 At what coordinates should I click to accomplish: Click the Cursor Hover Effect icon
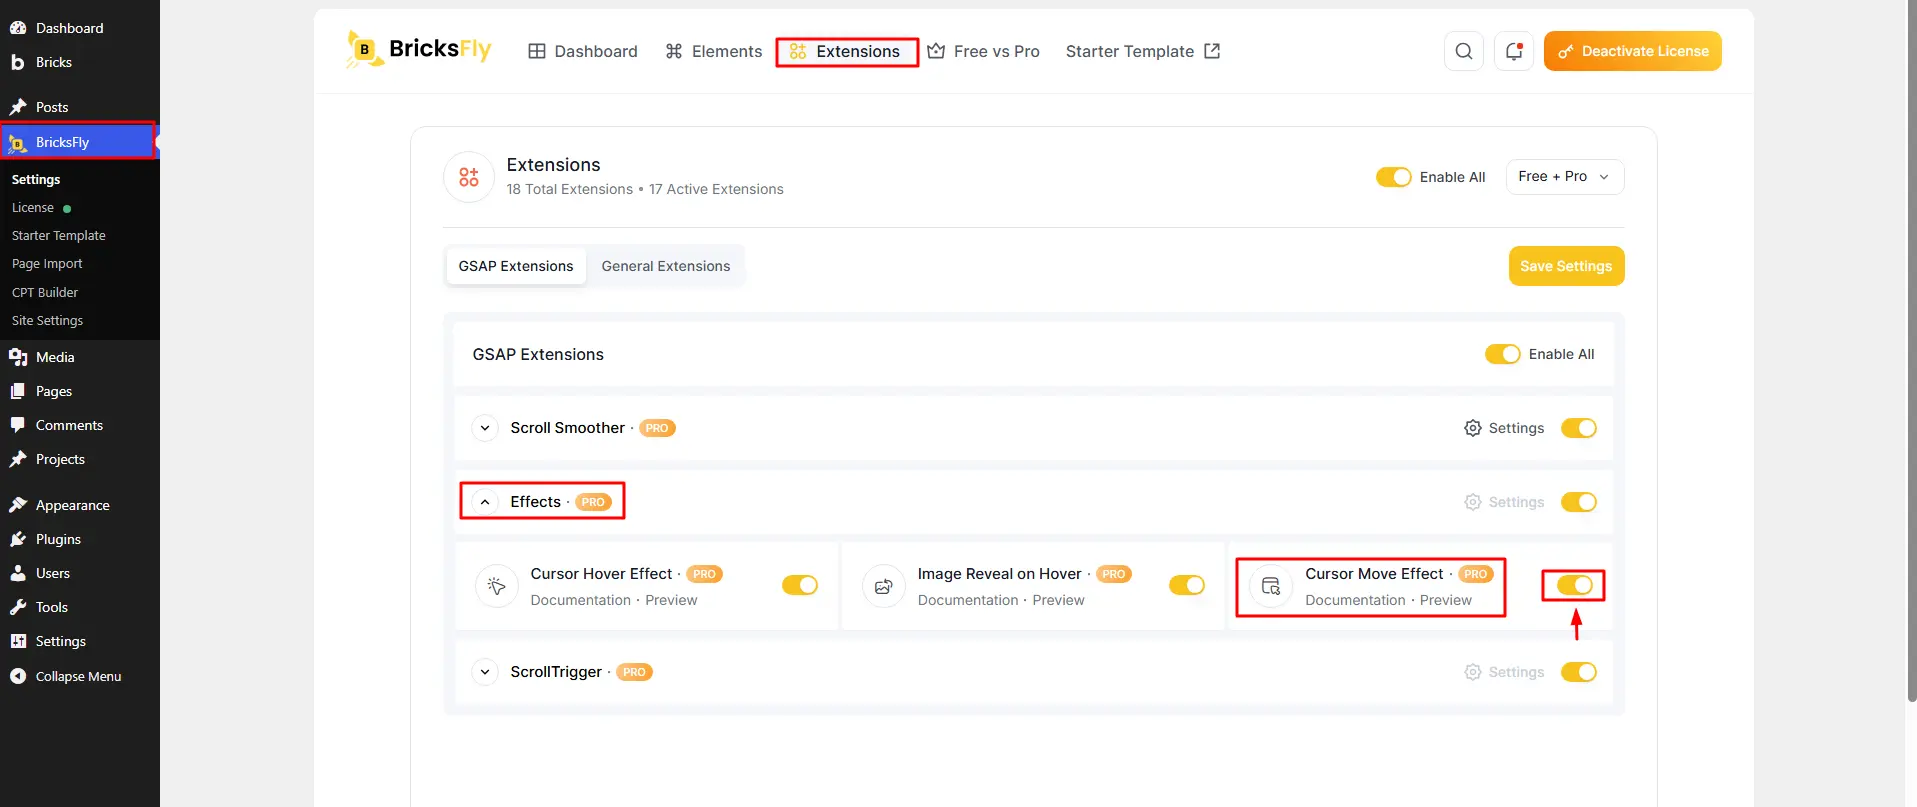496,586
